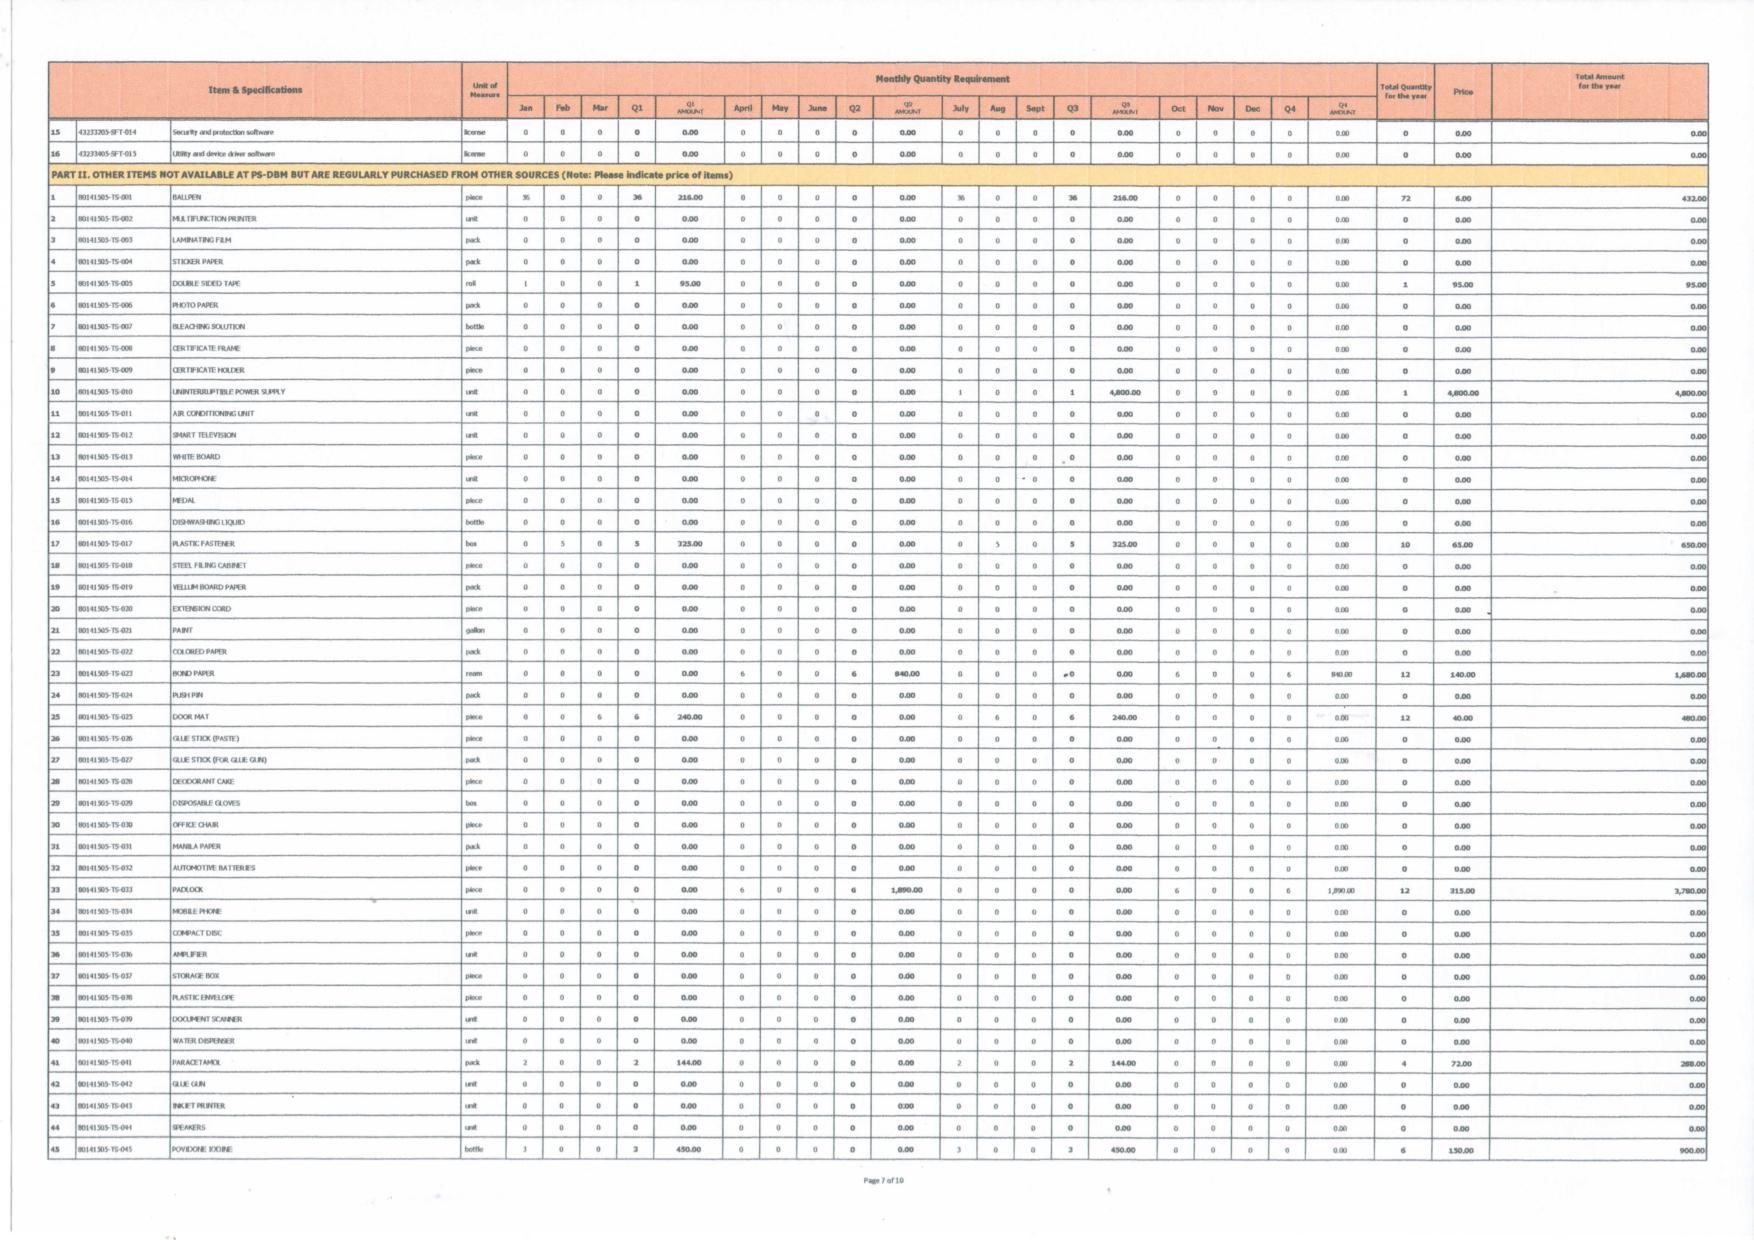Click the 'CERTIFICATE HOLDER' item name
The height and width of the screenshot is (1240, 1754).
point(208,371)
